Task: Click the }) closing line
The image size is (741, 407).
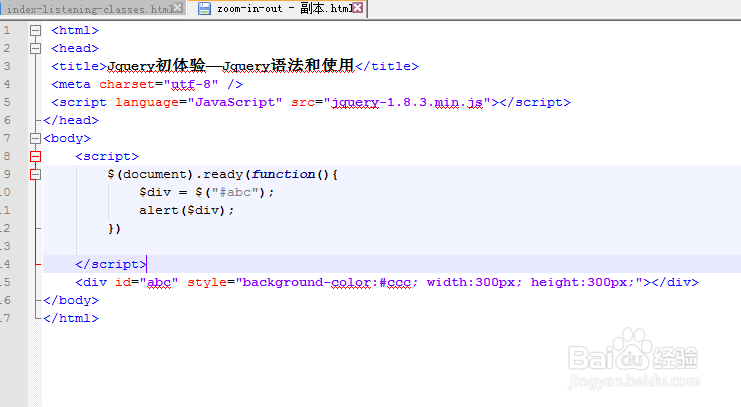Action: pos(115,229)
